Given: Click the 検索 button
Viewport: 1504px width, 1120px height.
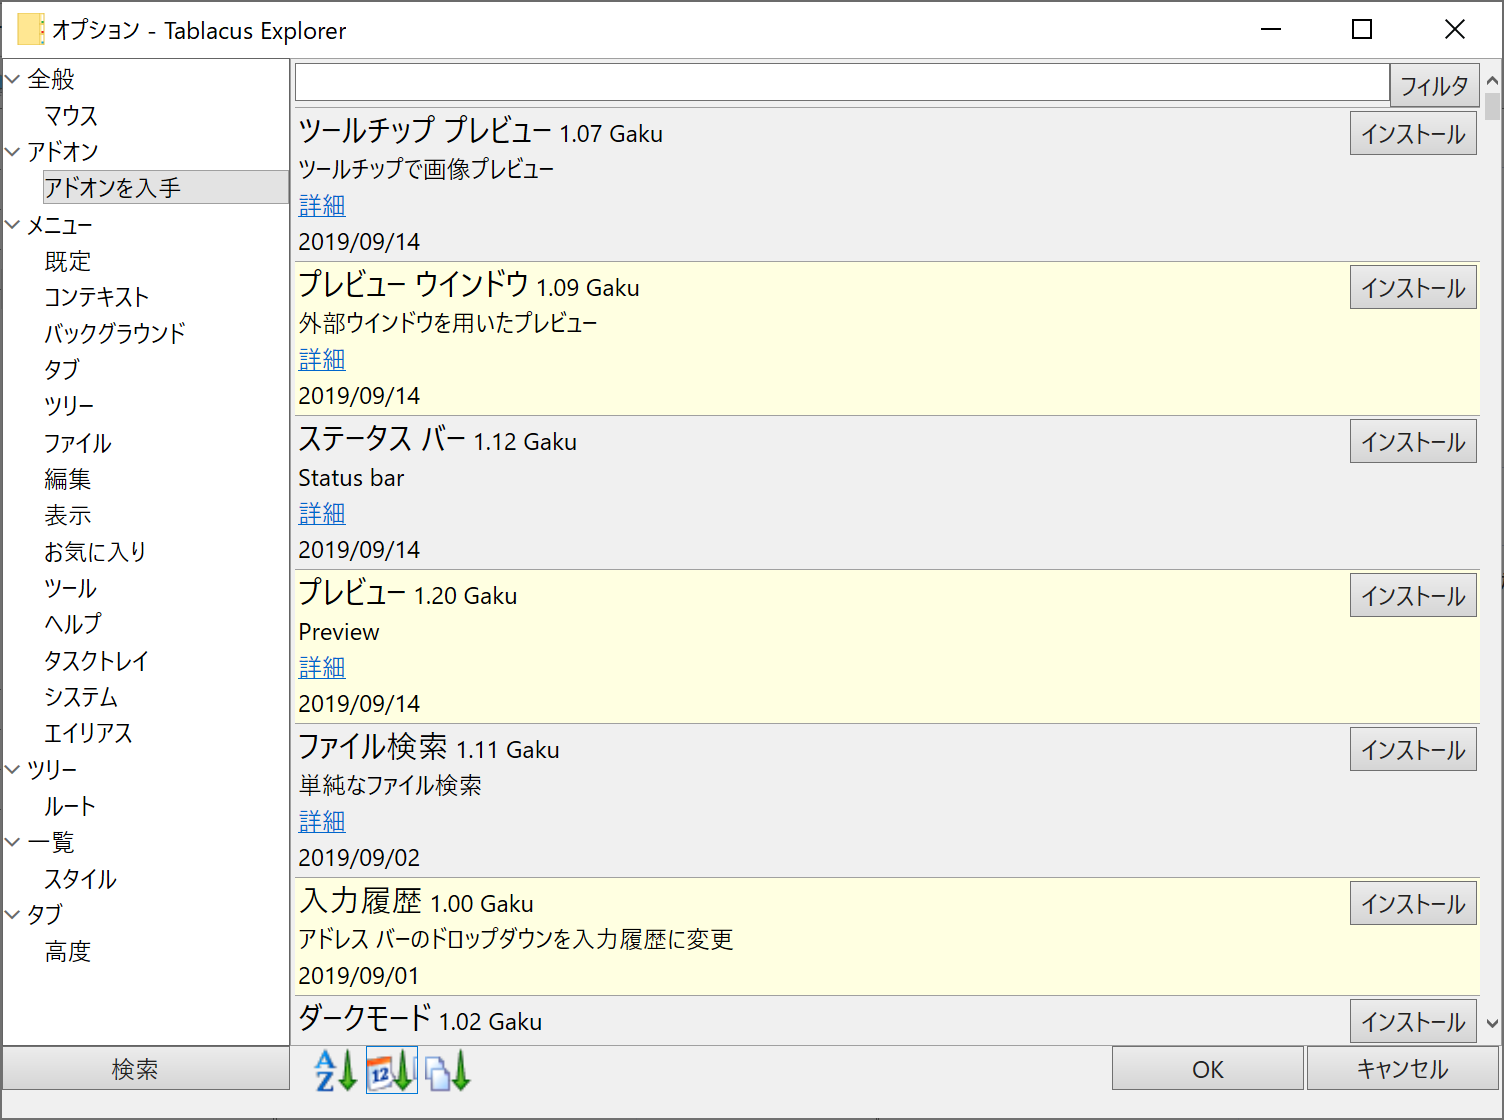Looking at the screenshot, I should (146, 1069).
